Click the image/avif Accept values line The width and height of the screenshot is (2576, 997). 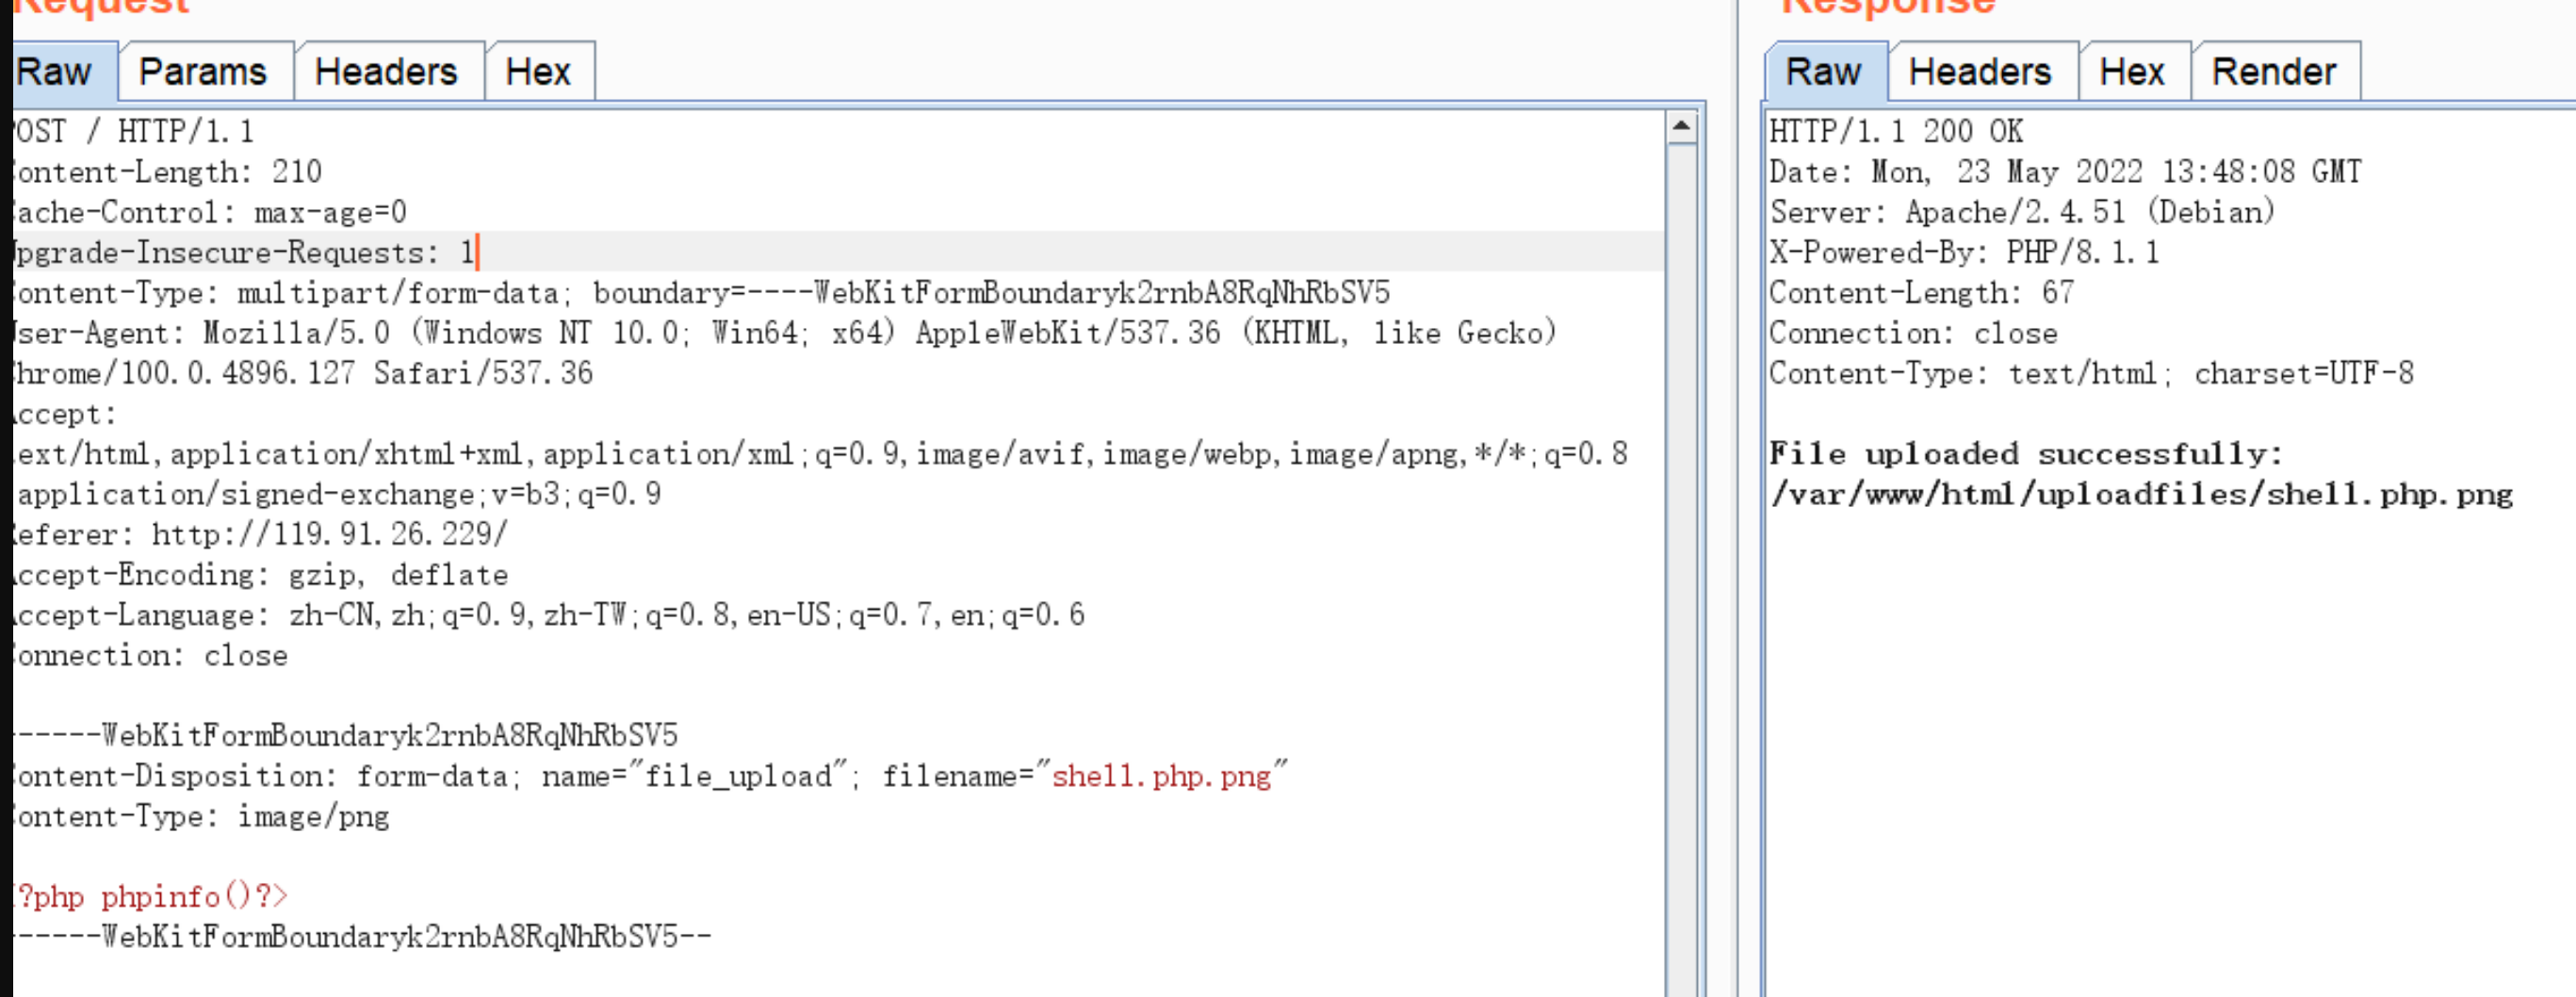point(820,454)
